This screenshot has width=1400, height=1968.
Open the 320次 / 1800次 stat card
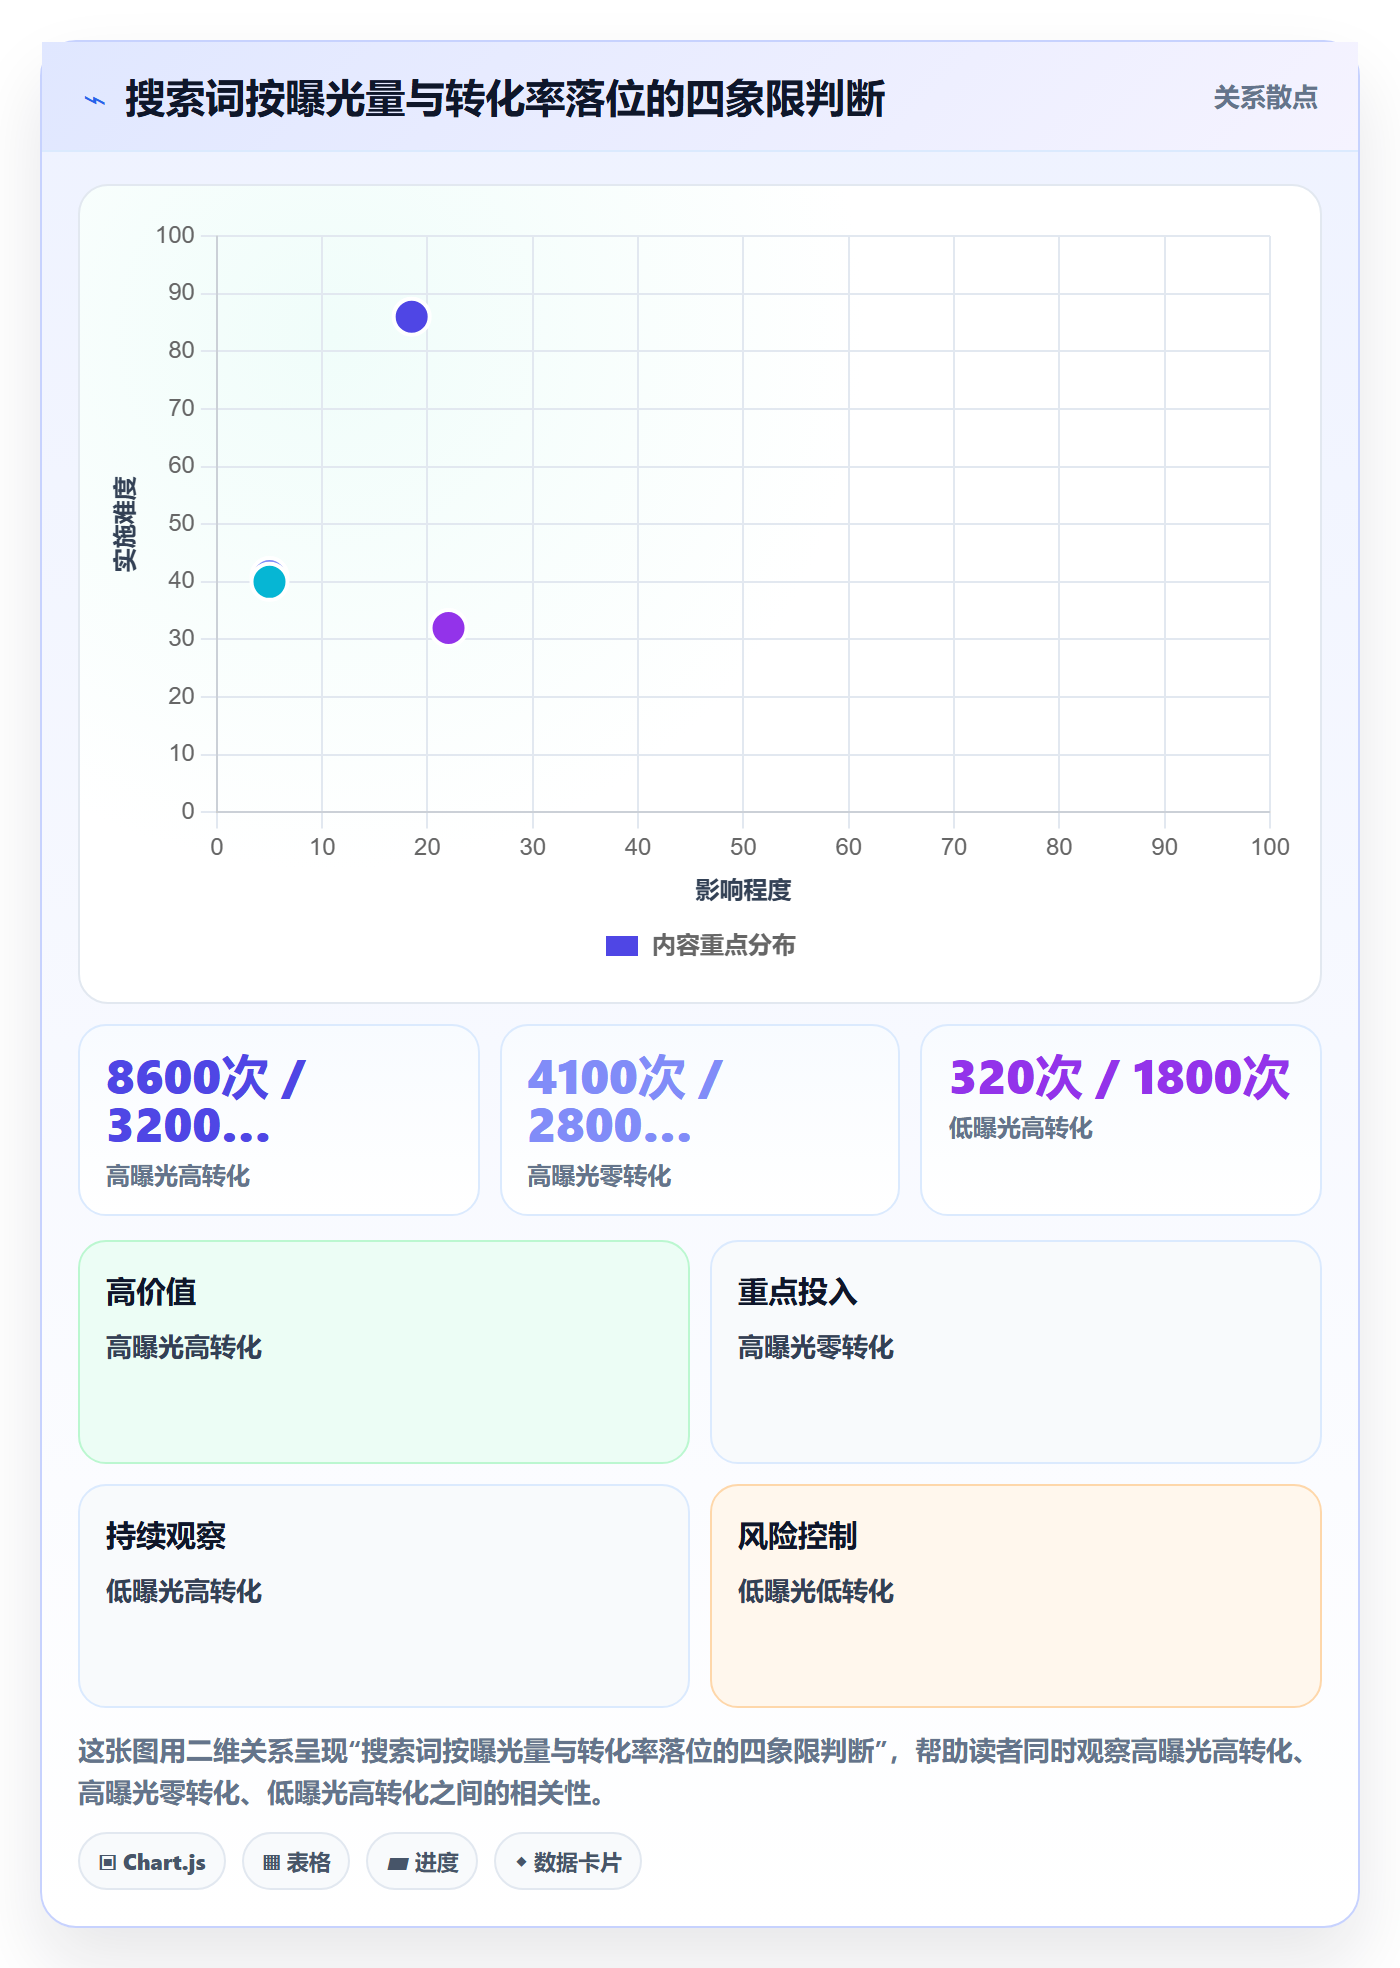tap(1121, 1120)
